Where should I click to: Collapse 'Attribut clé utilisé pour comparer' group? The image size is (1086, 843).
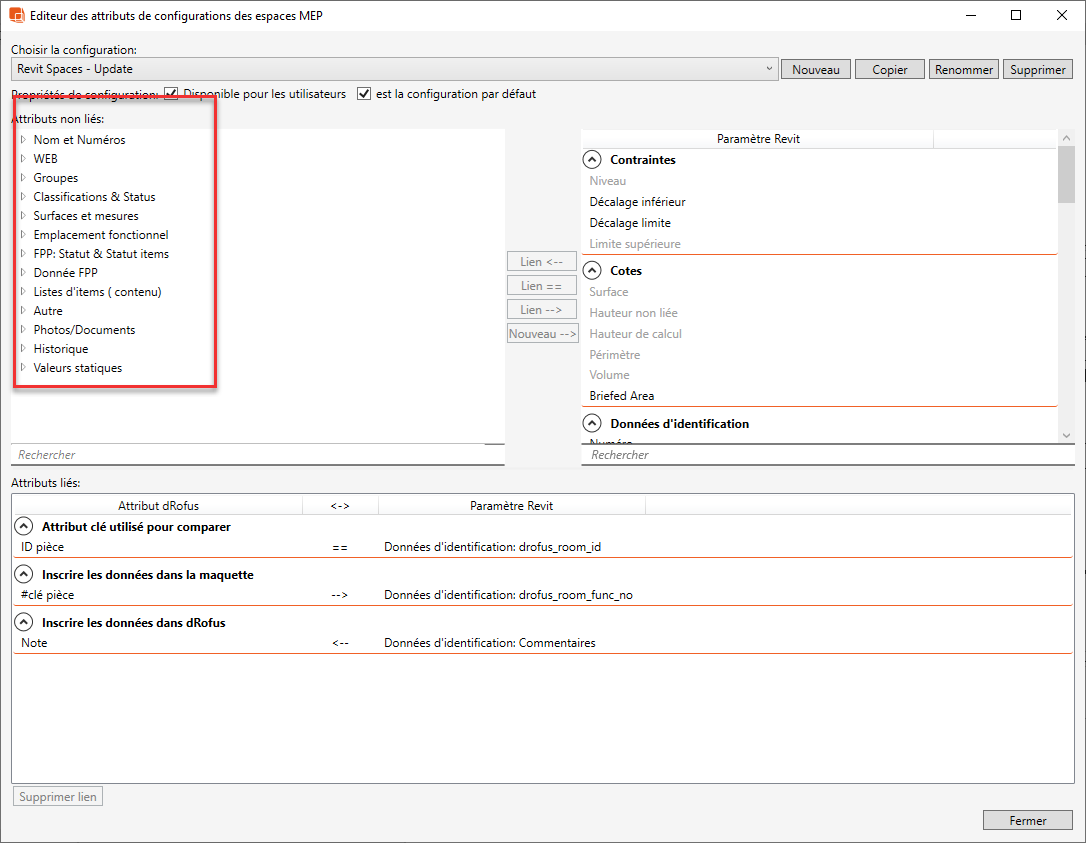pos(23,527)
